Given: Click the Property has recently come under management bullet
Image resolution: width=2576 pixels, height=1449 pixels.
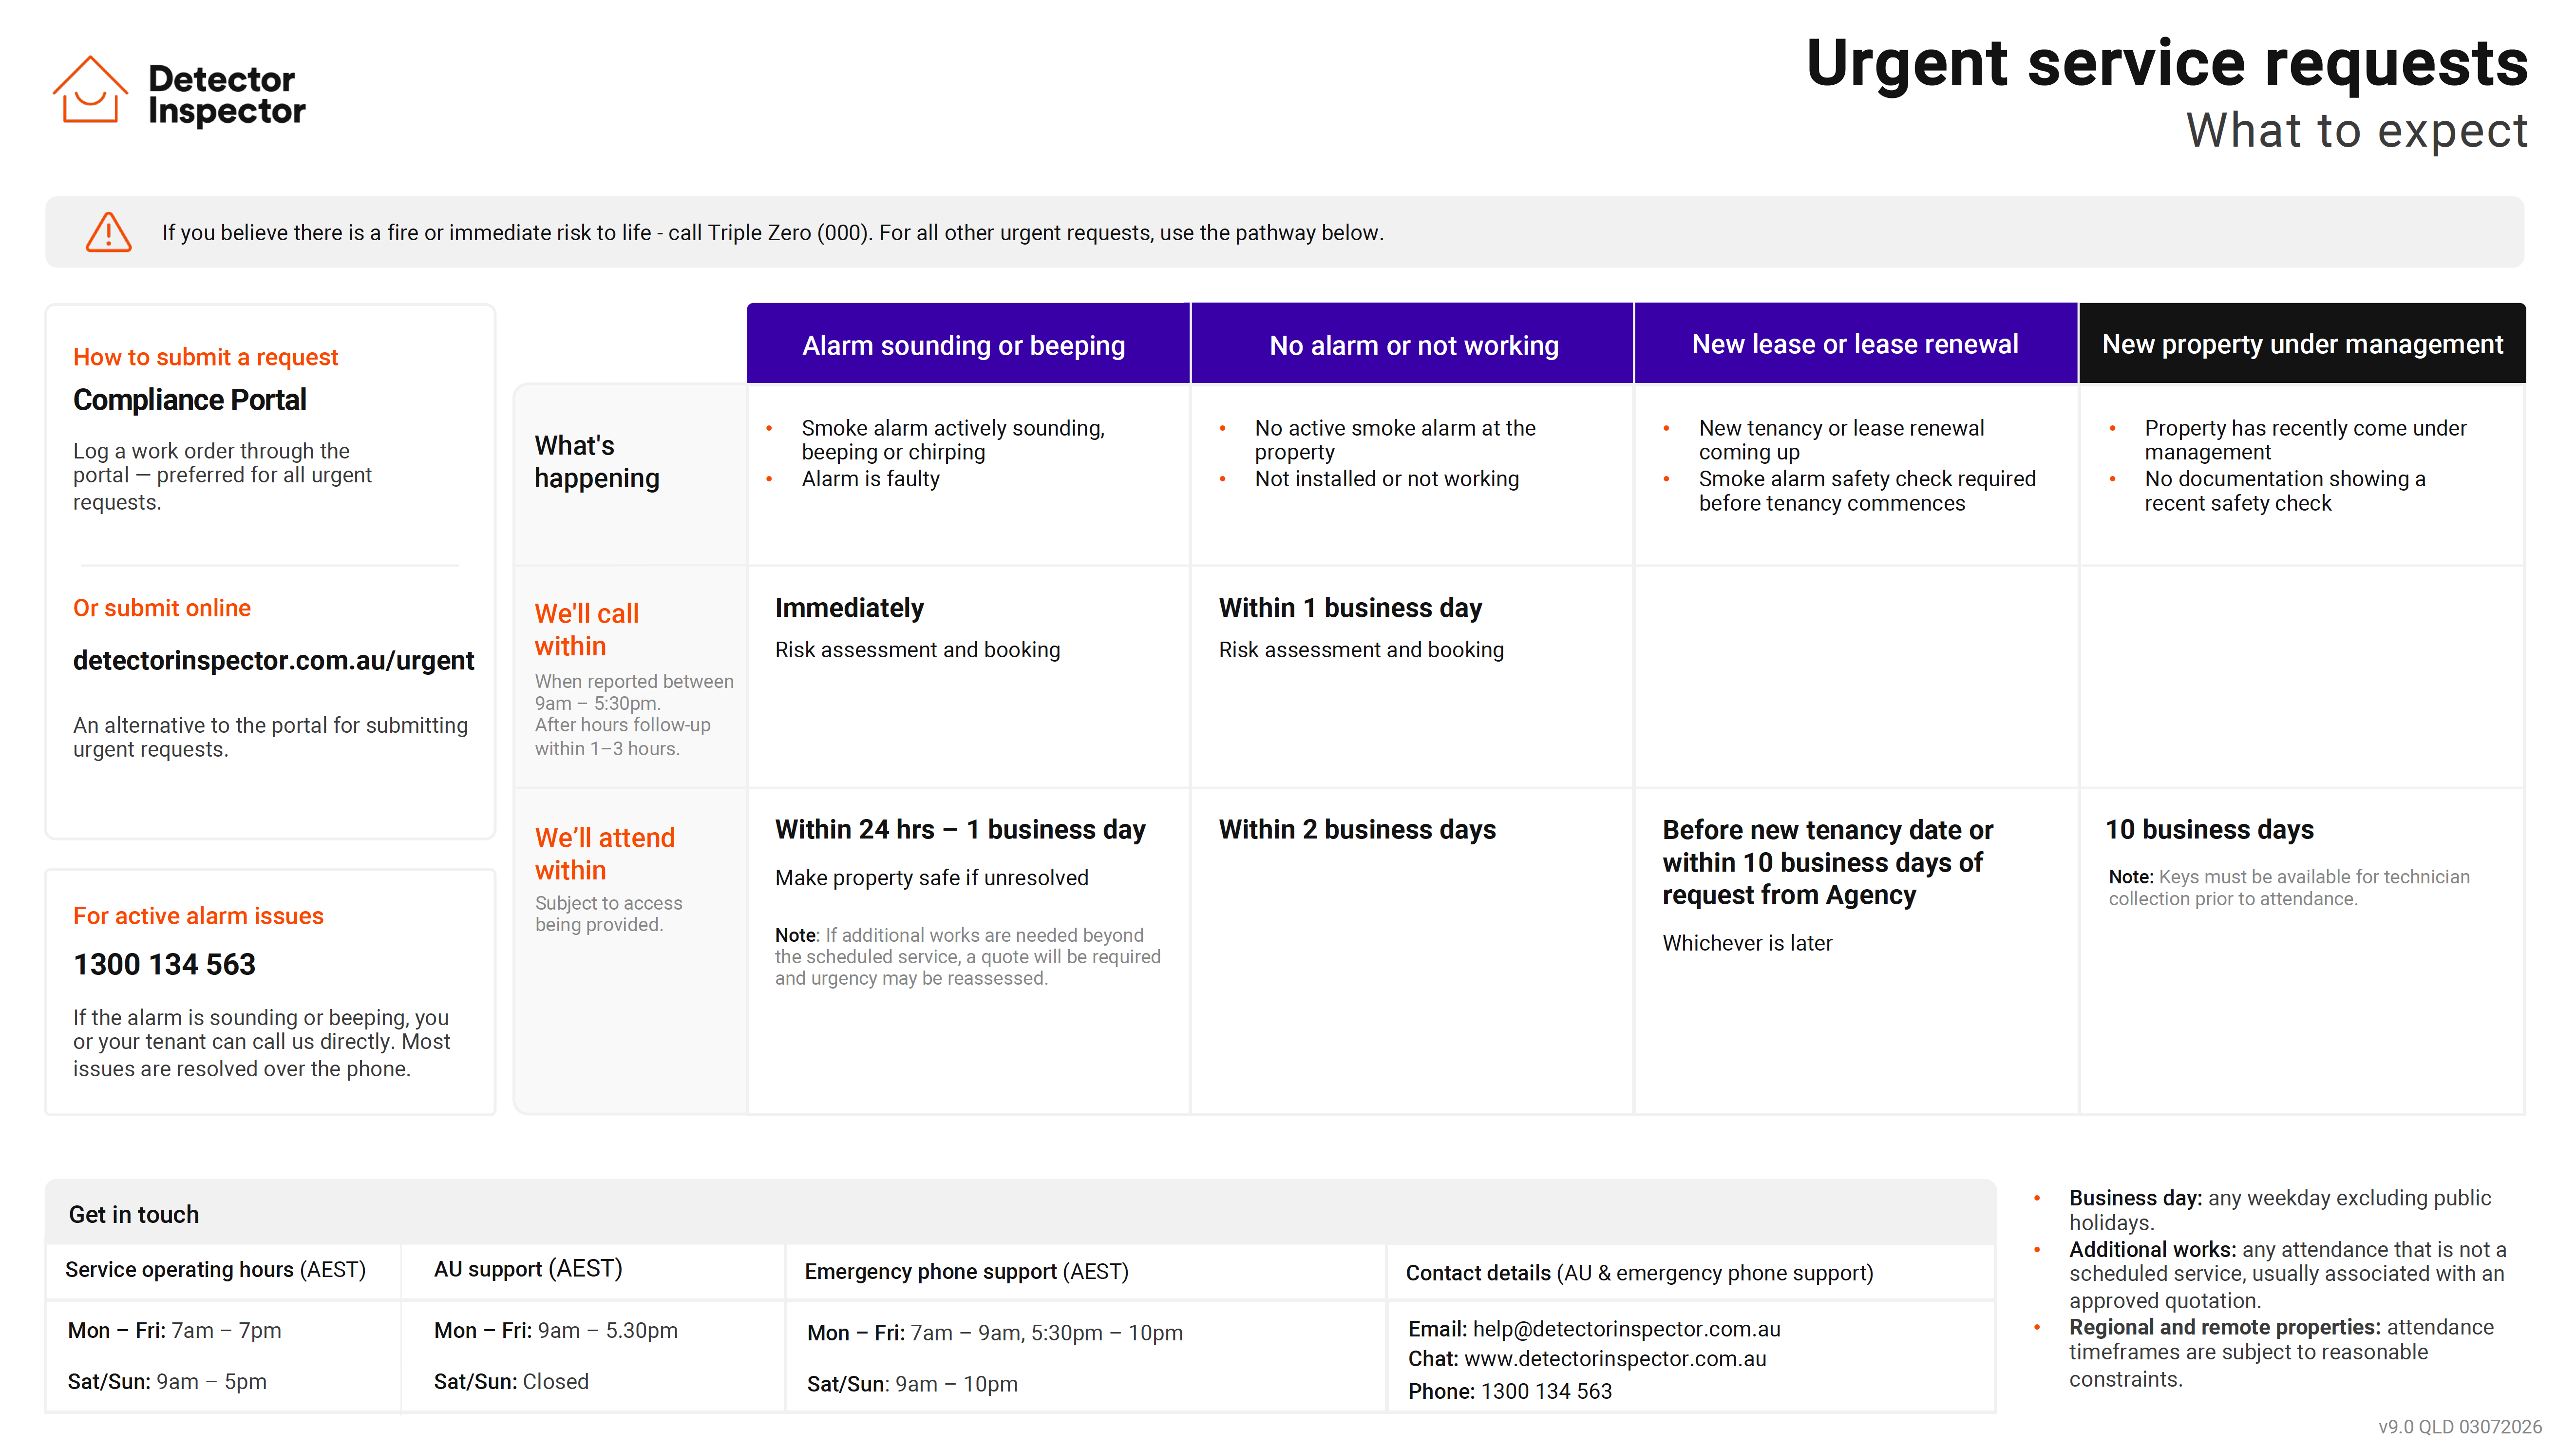Looking at the screenshot, I should click(x=2305, y=440).
